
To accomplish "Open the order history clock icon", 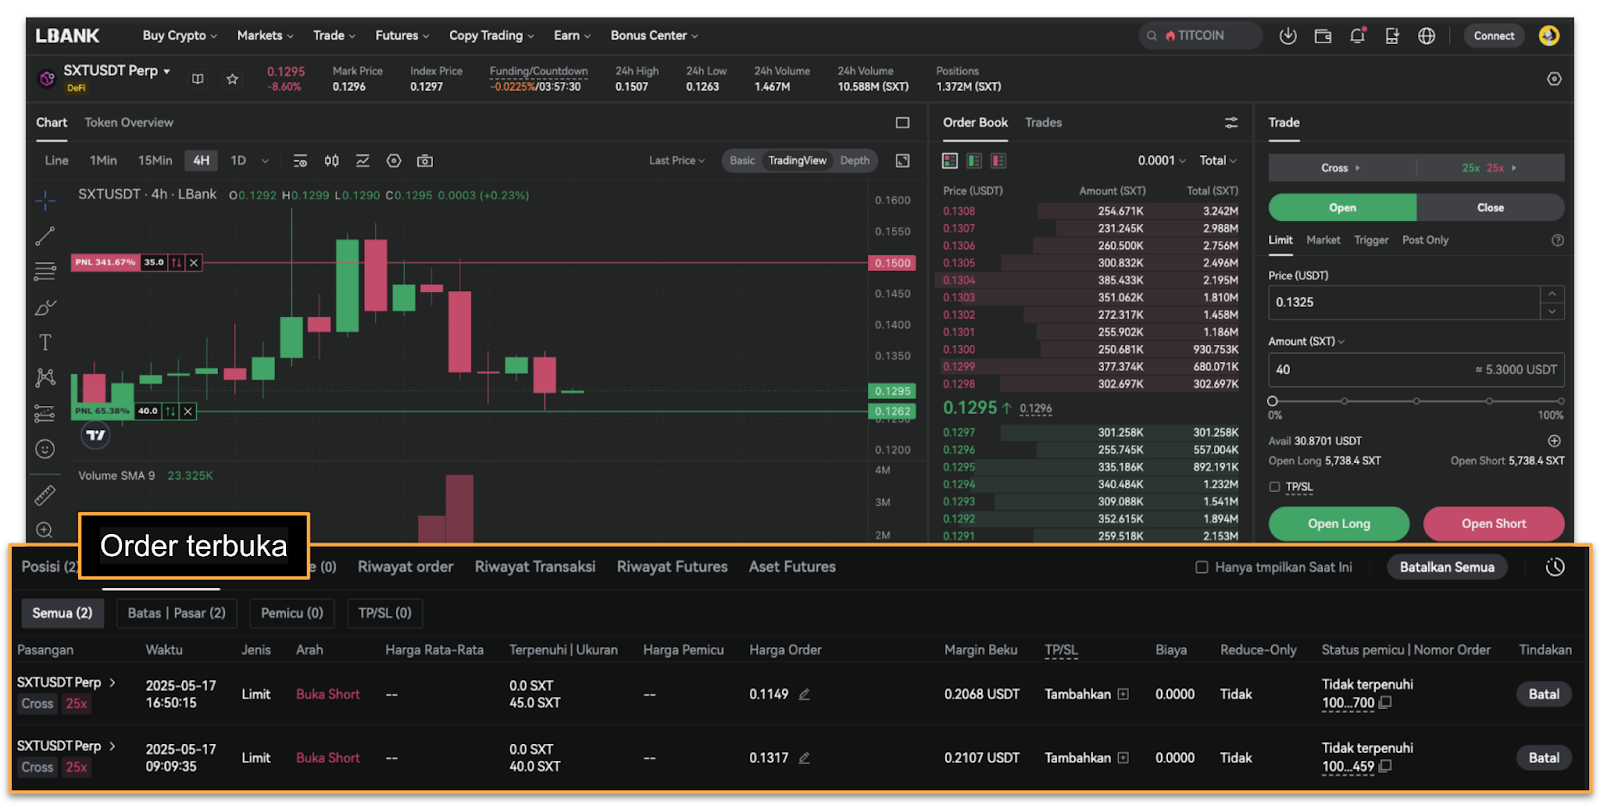I will click(1555, 567).
